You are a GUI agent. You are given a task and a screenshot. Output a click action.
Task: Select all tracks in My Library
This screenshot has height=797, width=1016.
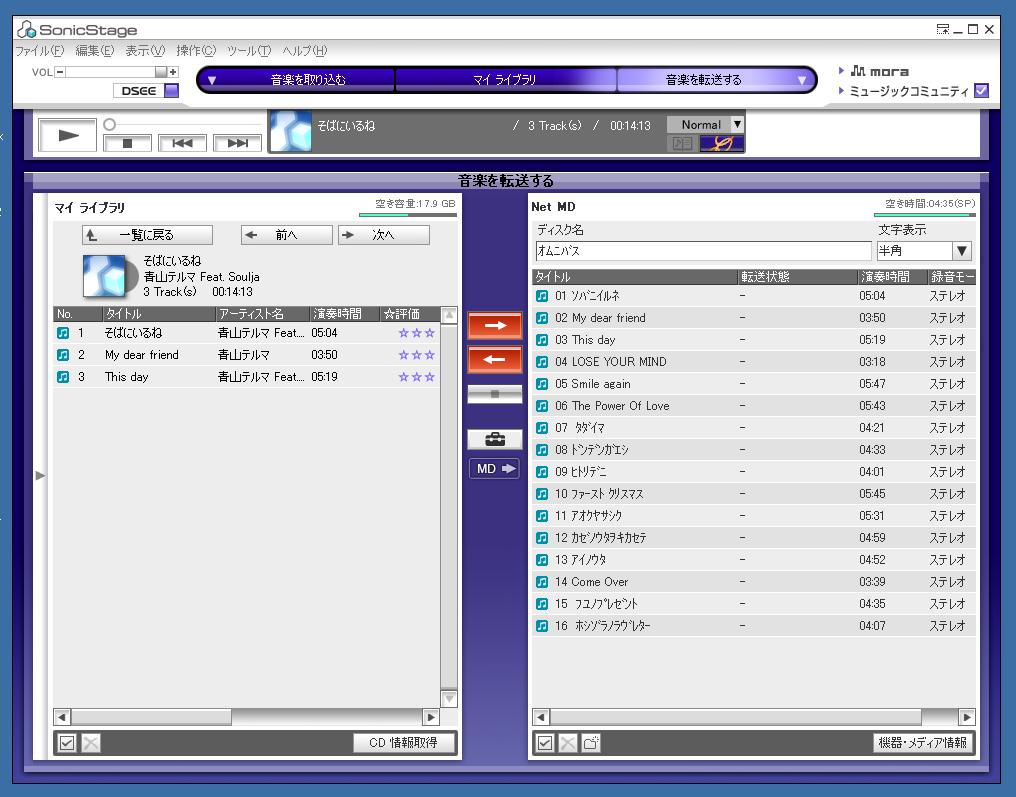tap(67, 743)
